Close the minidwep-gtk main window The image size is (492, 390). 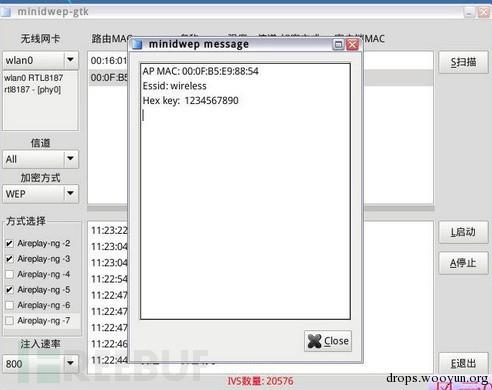point(483,13)
